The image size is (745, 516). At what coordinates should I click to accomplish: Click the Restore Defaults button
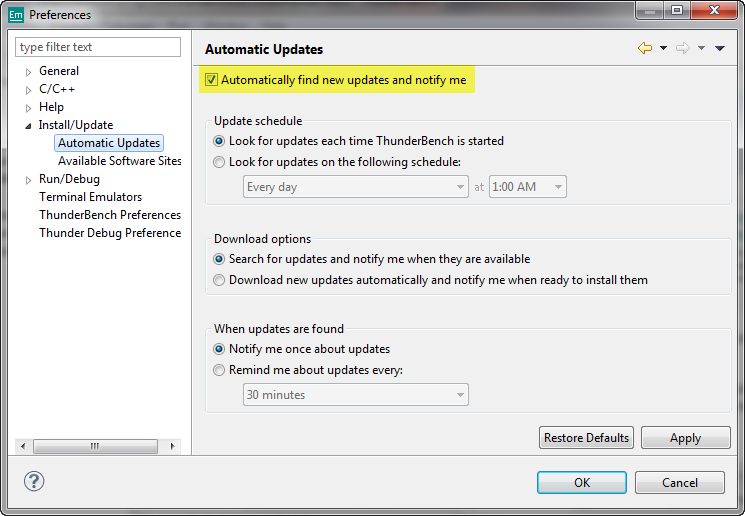tap(586, 438)
